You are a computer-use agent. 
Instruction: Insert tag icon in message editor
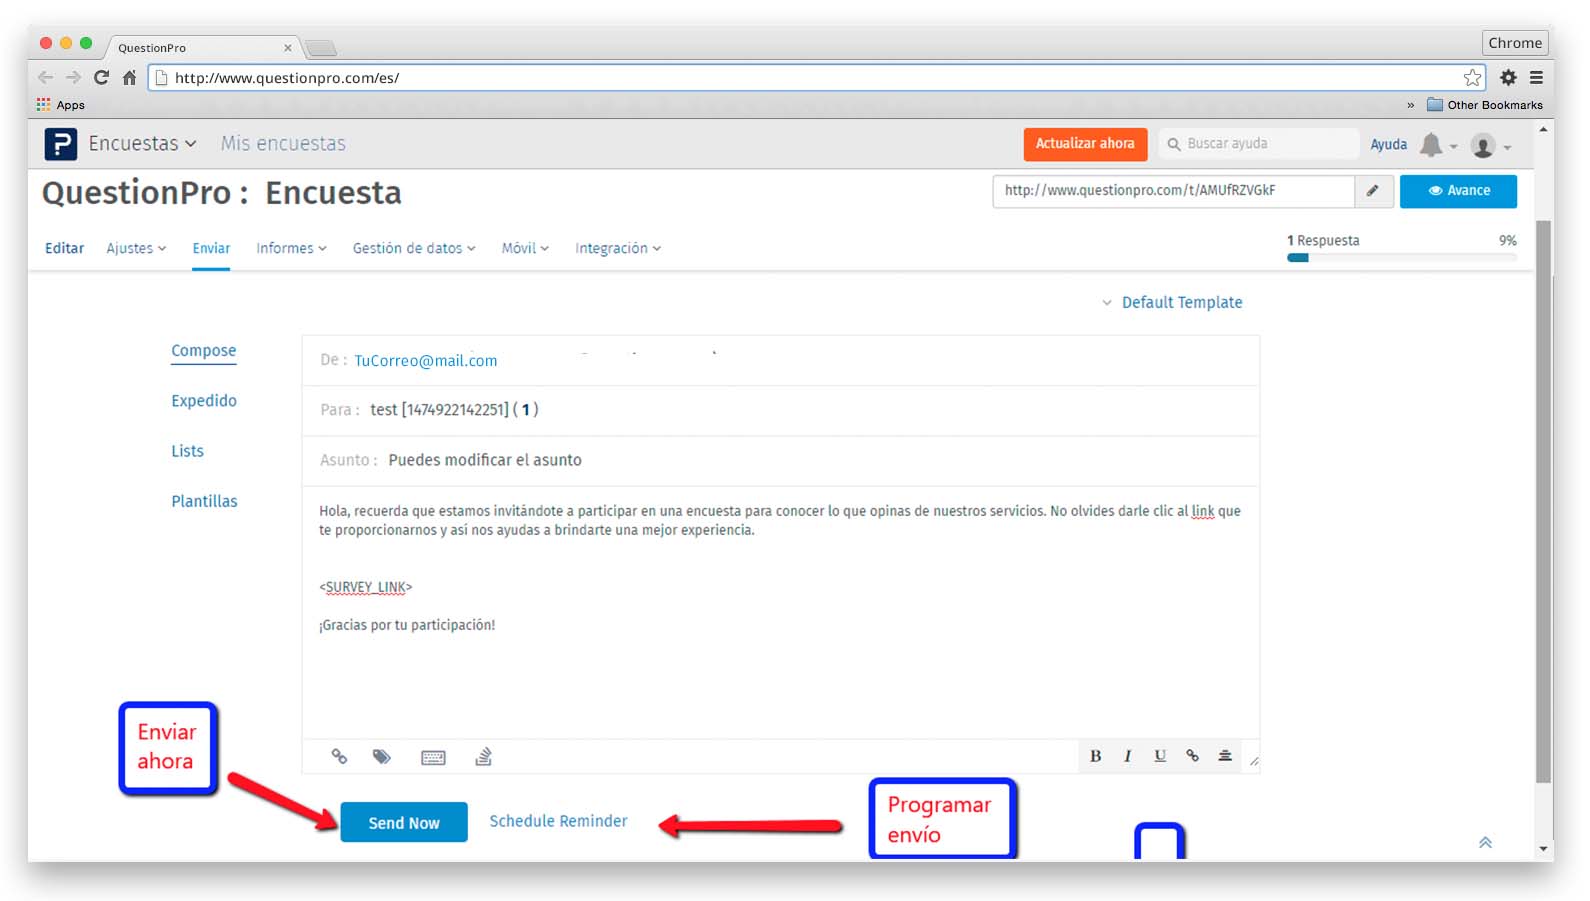pos(382,757)
